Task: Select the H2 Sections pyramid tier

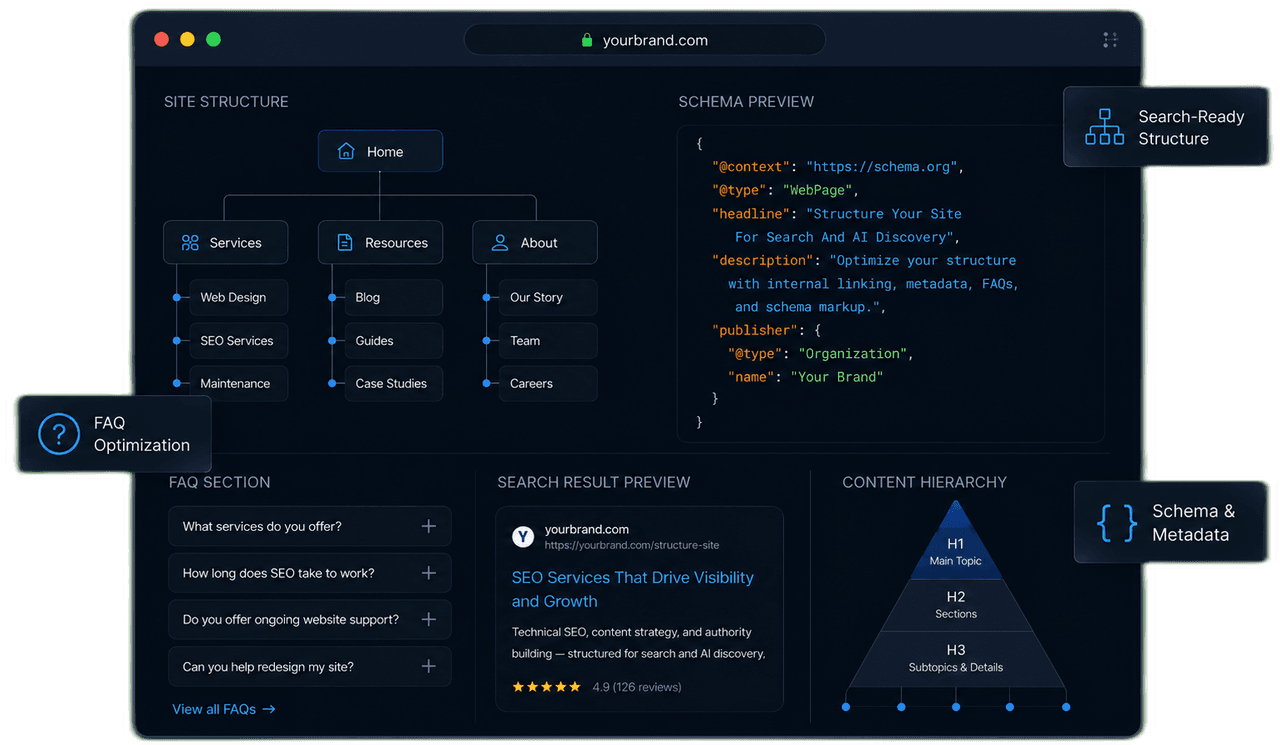Action: 956,605
